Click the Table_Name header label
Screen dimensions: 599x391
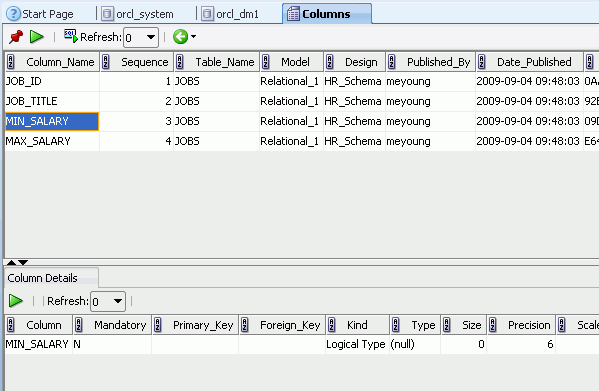tap(225, 62)
